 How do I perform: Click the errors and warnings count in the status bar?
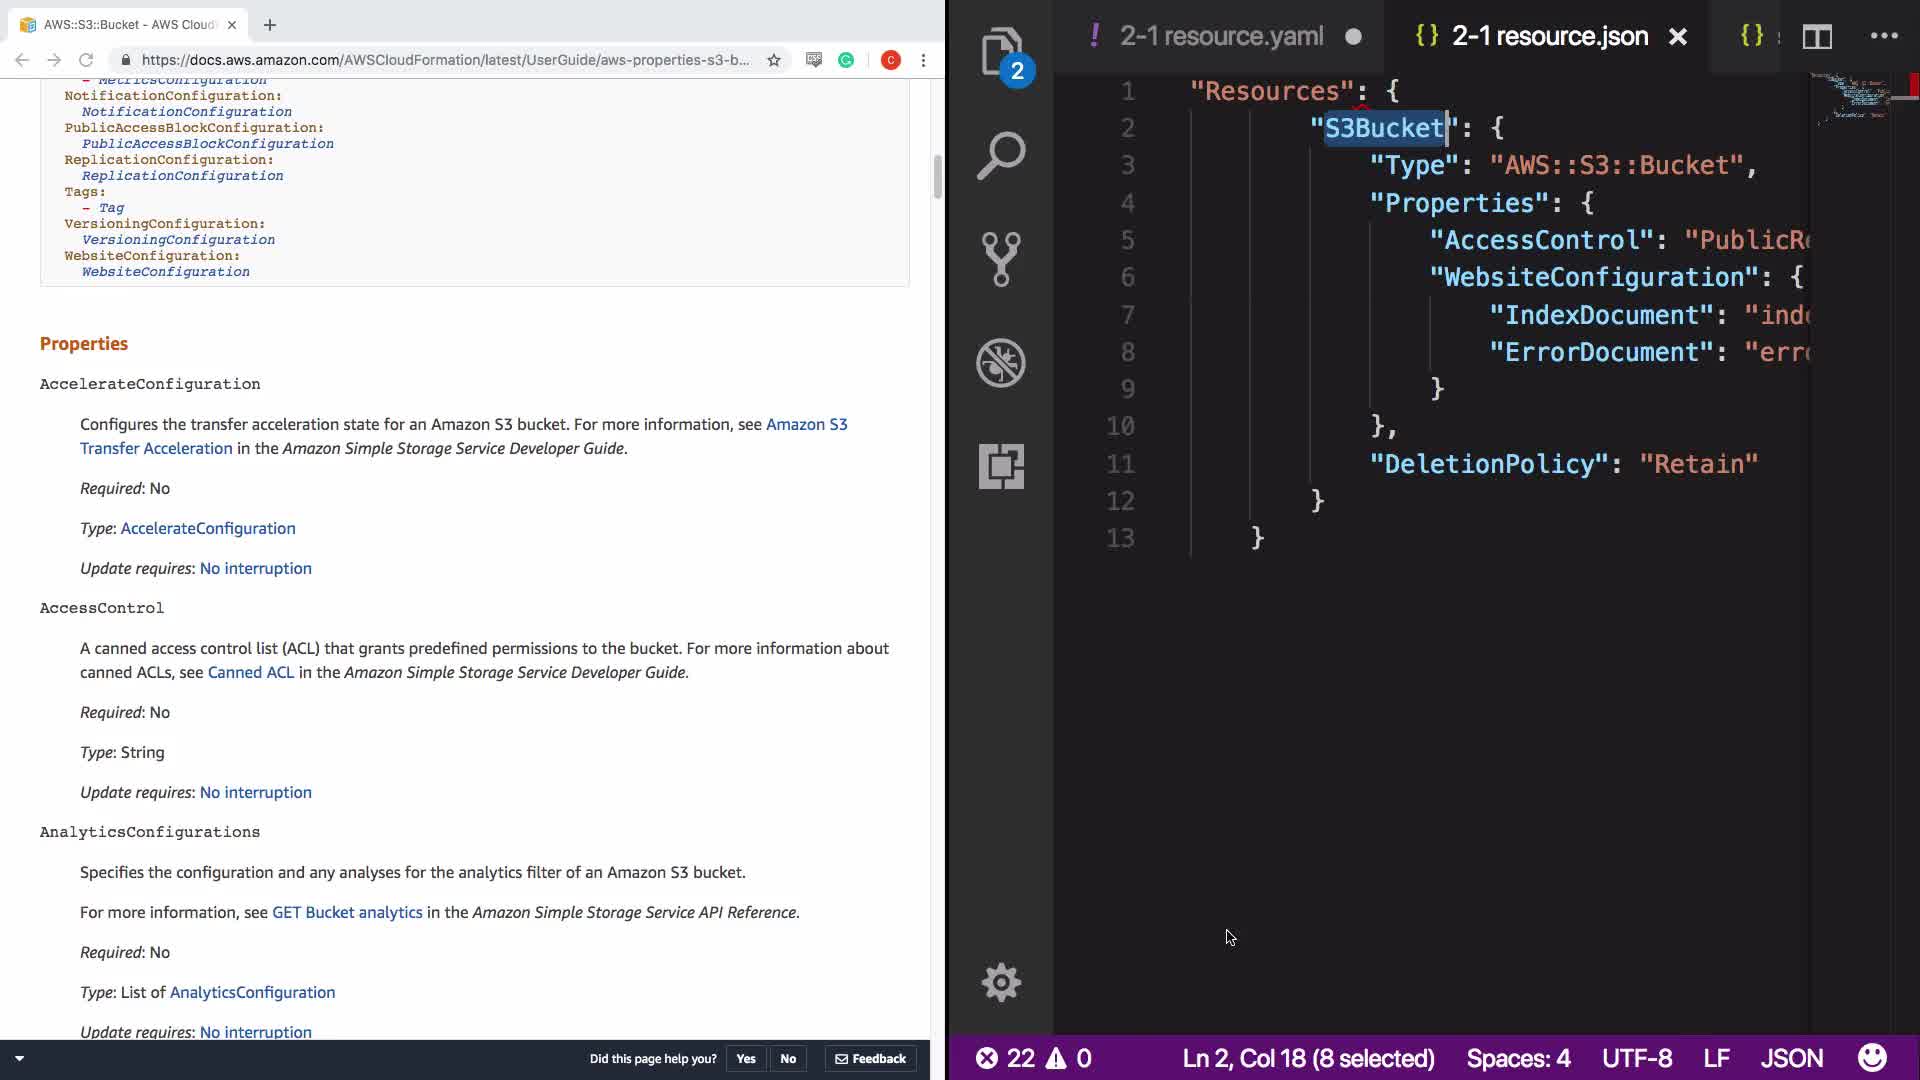click(1033, 1058)
